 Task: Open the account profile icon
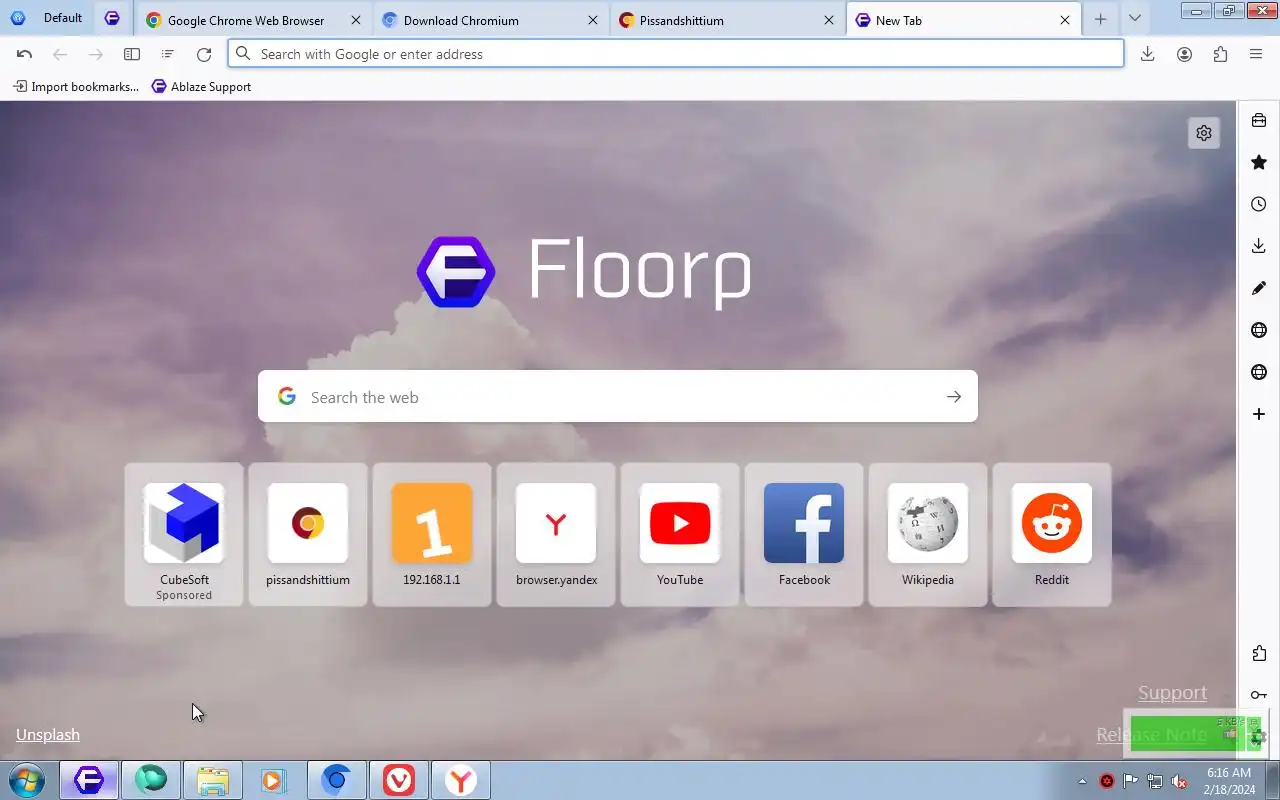click(1184, 54)
